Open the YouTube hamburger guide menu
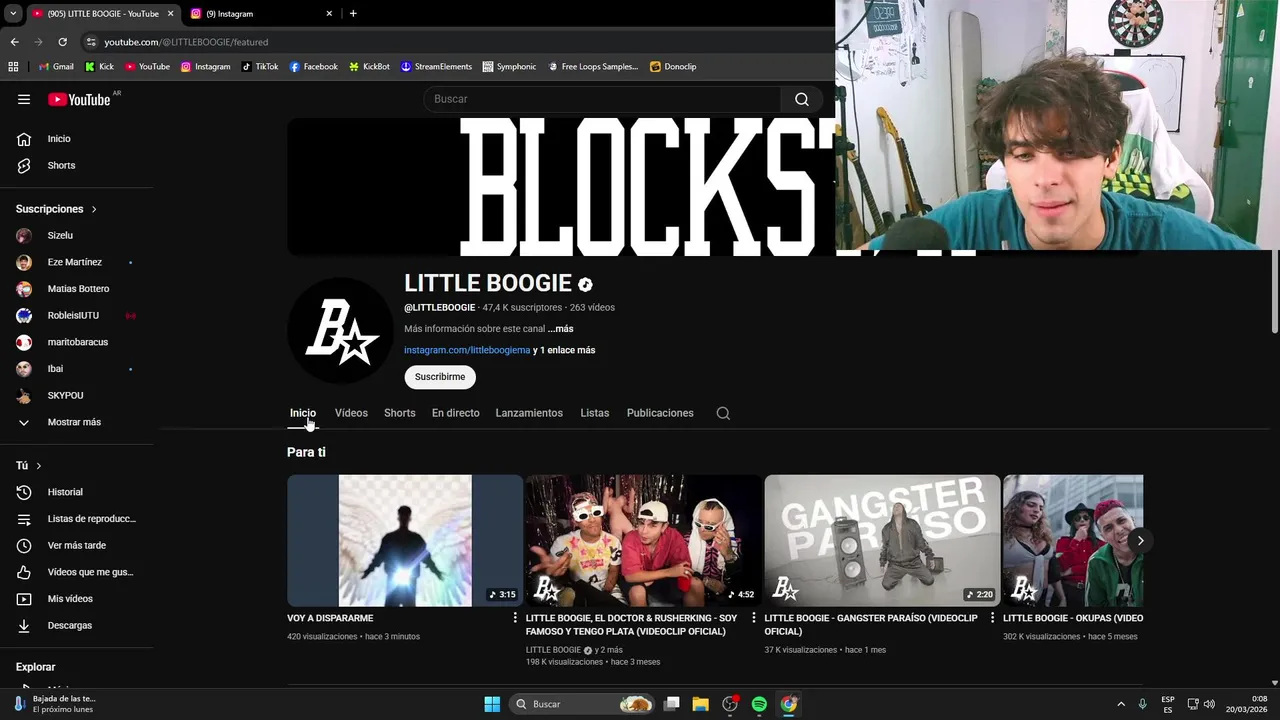1280x720 pixels. point(24,99)
